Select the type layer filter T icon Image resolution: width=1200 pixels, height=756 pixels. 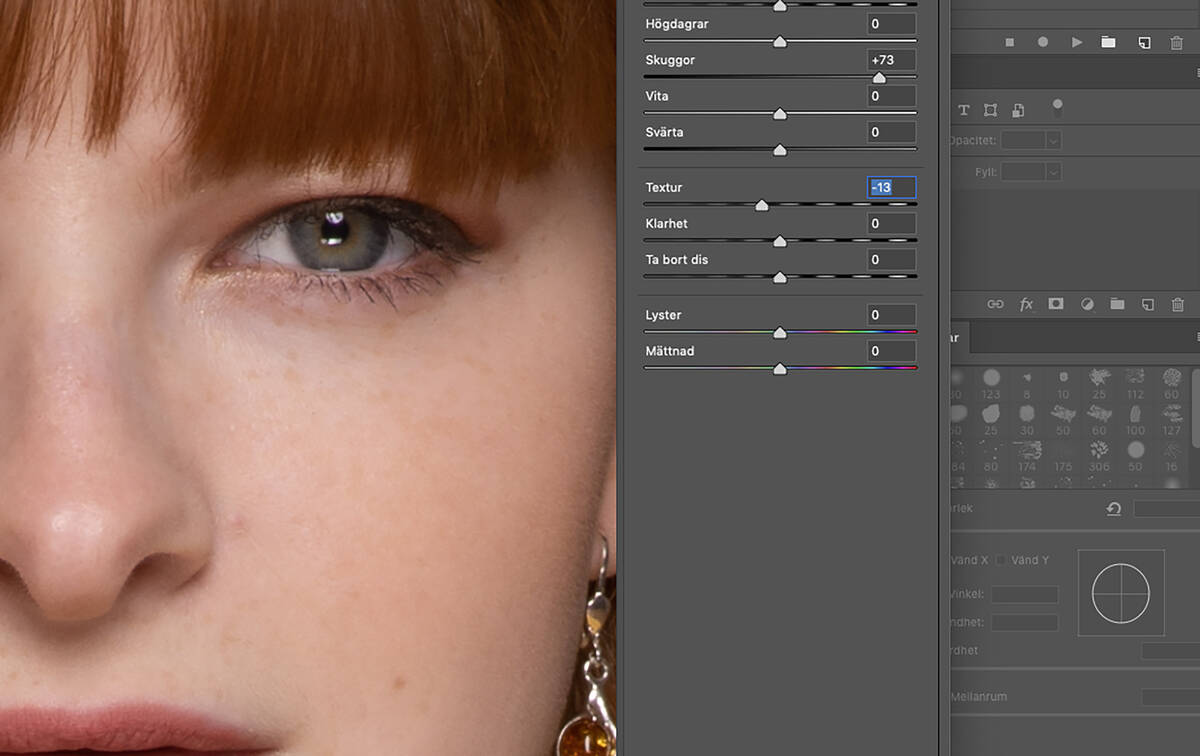[964, 110]
